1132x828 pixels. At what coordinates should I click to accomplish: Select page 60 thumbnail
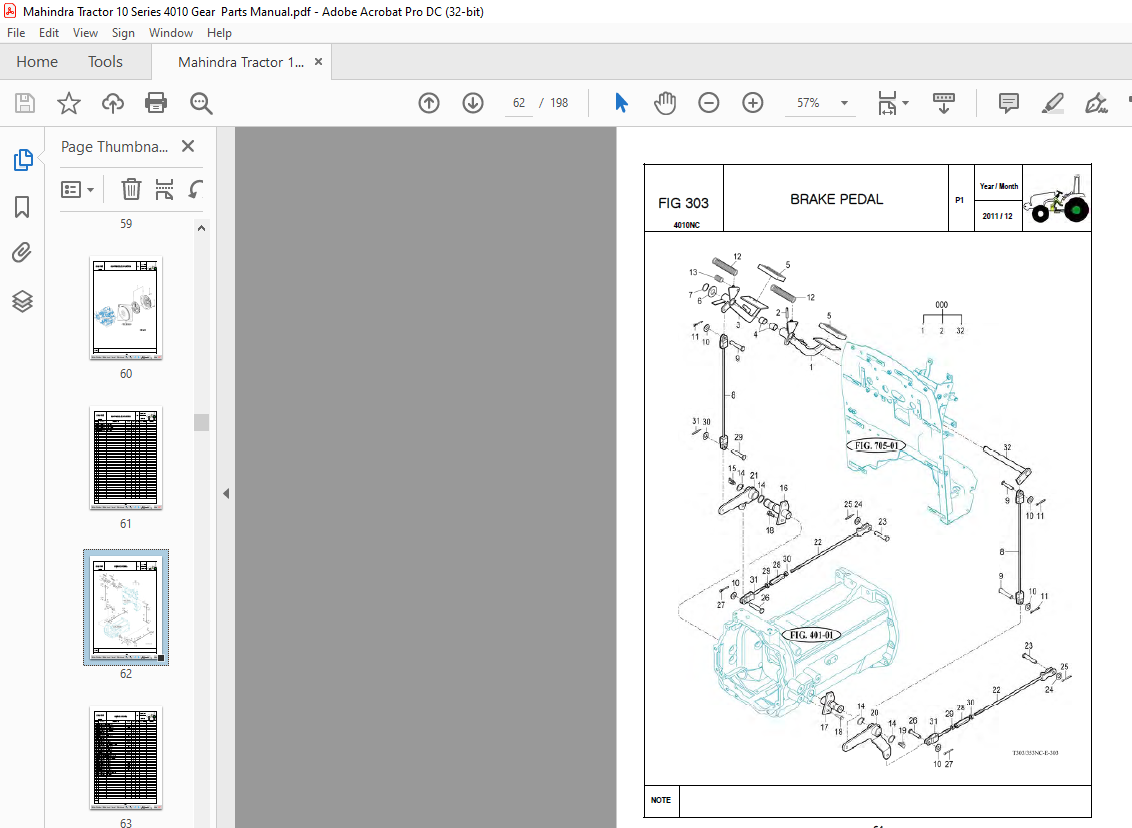[x=126, y=308]
